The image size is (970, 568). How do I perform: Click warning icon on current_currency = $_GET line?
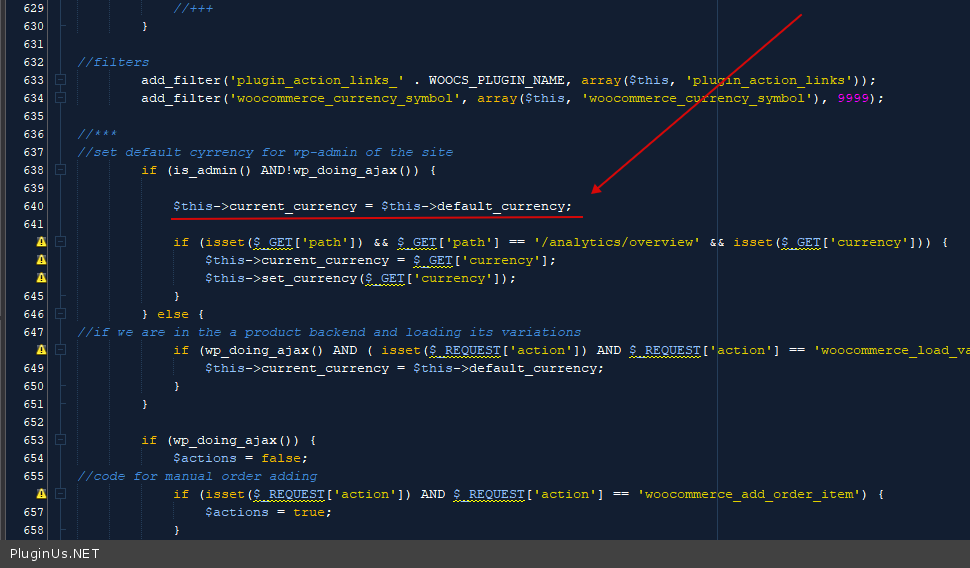pyautogui.click(x=41, y=260)
